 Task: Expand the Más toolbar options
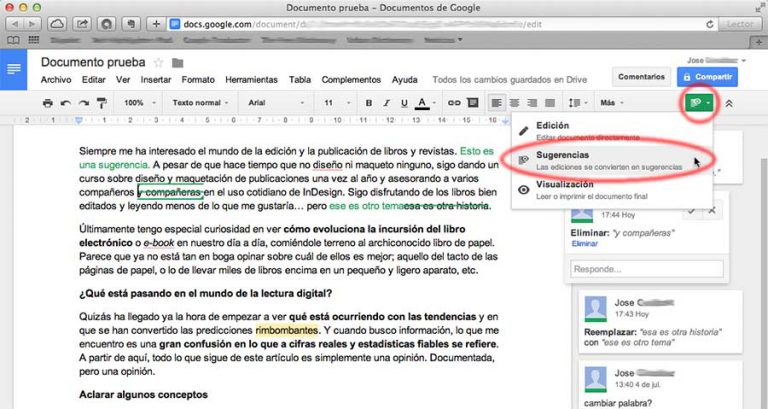[x=612, y=103]
